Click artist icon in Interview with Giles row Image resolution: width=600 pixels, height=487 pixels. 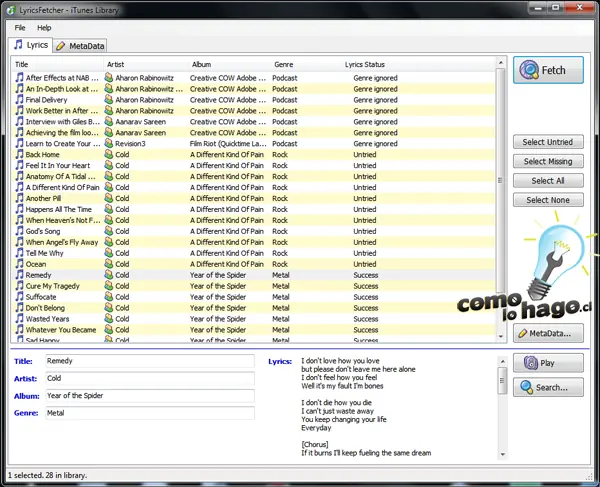click(109, 122)
